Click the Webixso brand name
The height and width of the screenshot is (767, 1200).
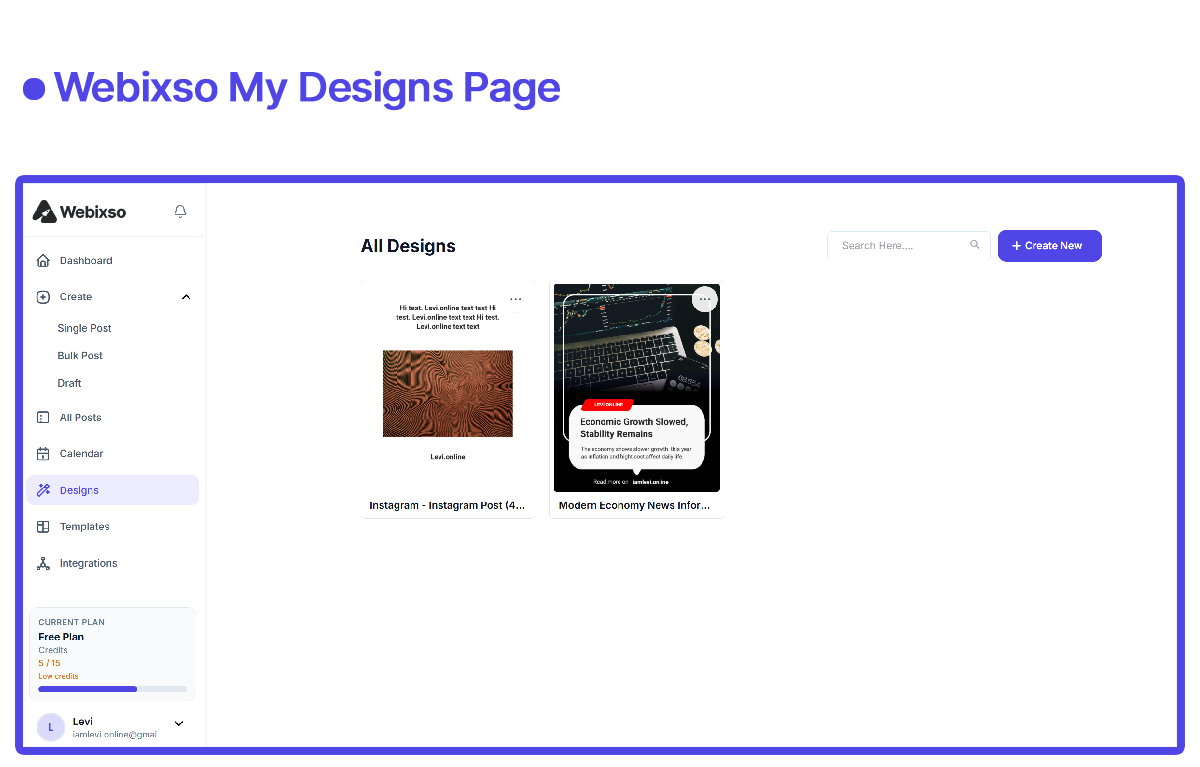(93, 212)
